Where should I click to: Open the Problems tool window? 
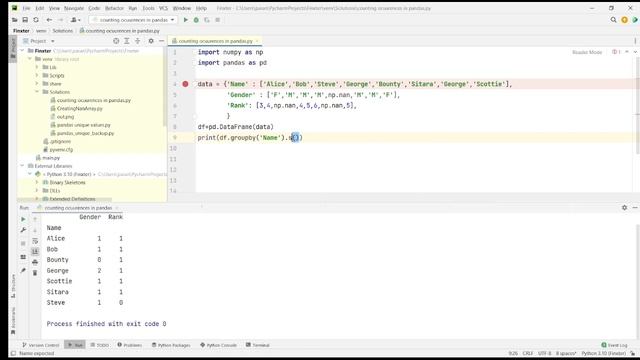[x=130, y=345]
